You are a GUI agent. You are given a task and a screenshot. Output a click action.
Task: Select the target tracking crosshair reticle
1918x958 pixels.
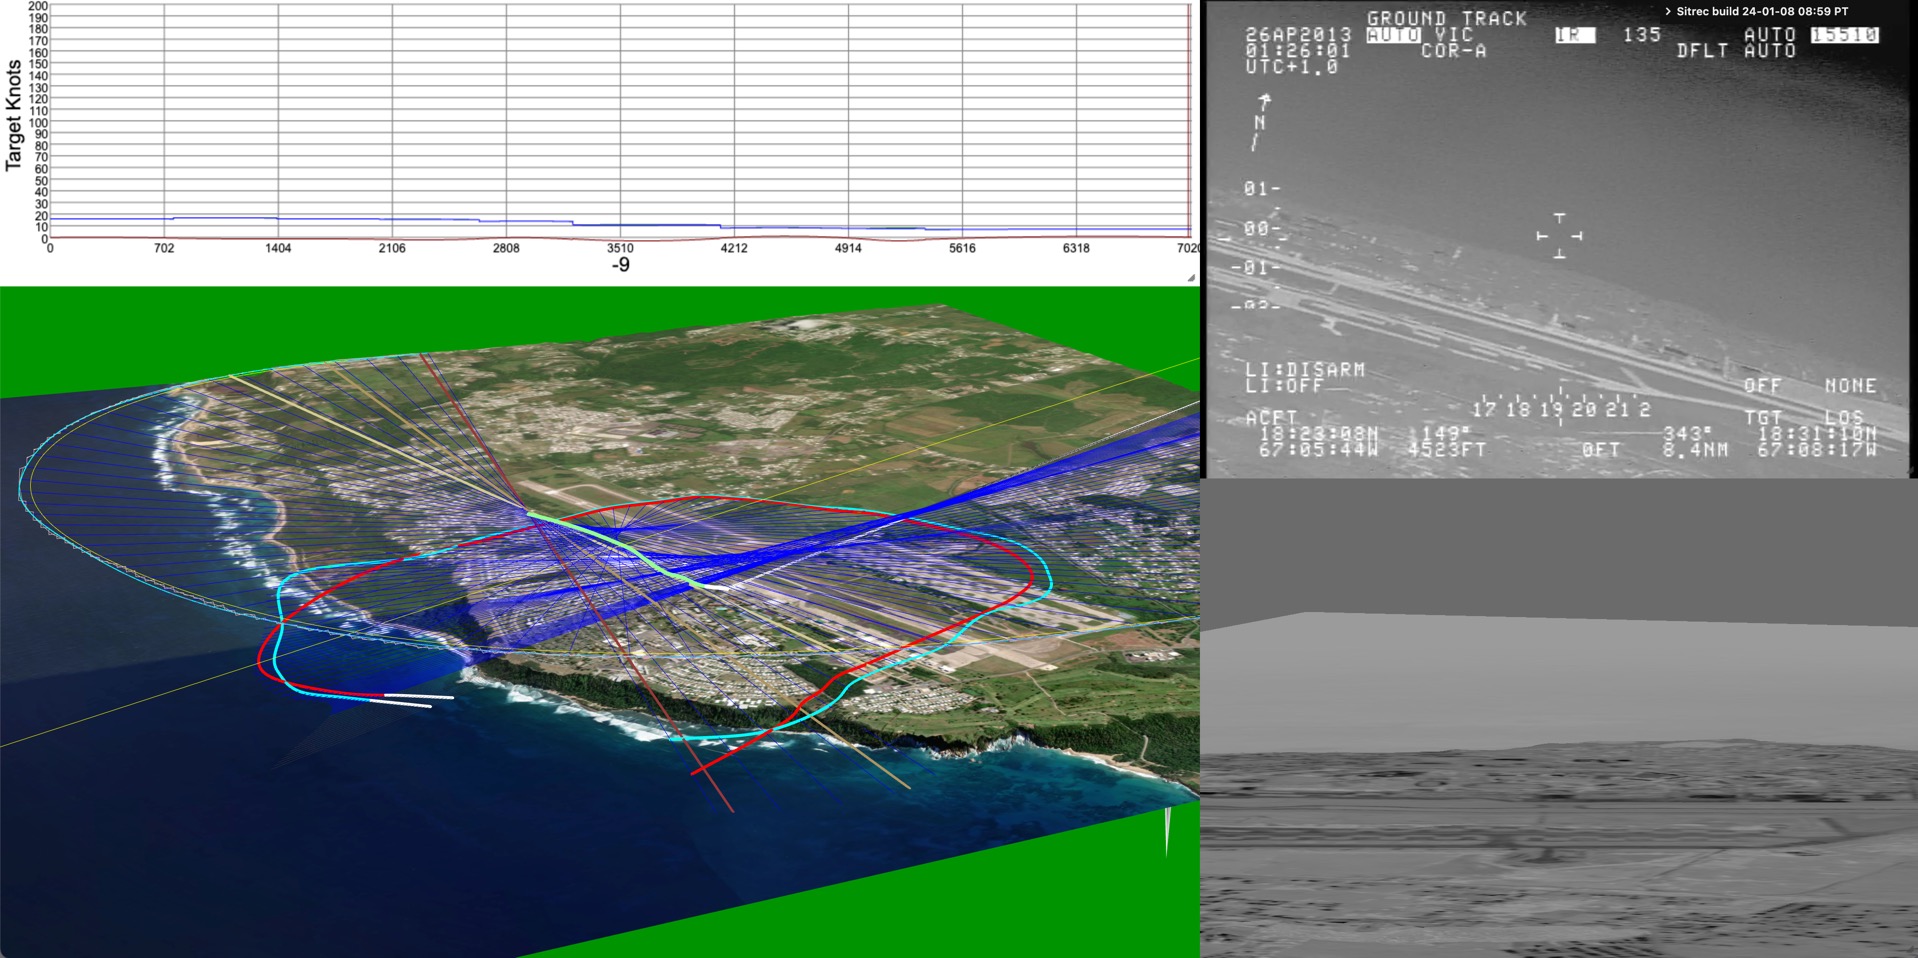pyautogui.click(x=1558, y=234)
